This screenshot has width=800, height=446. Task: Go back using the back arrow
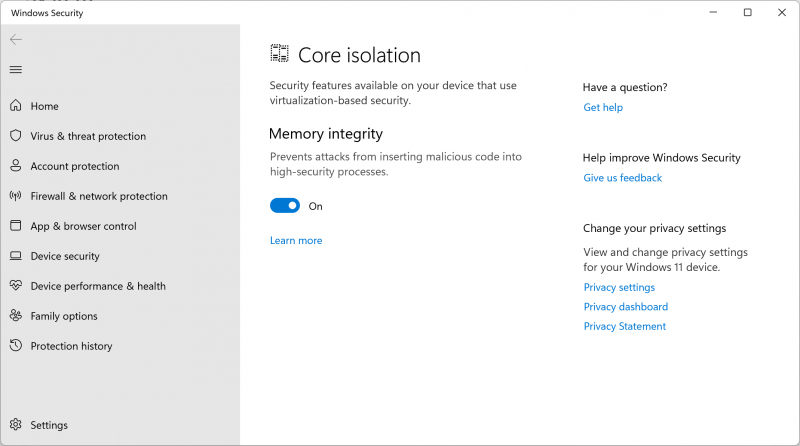pyautogui.click(x=16, y=40)
